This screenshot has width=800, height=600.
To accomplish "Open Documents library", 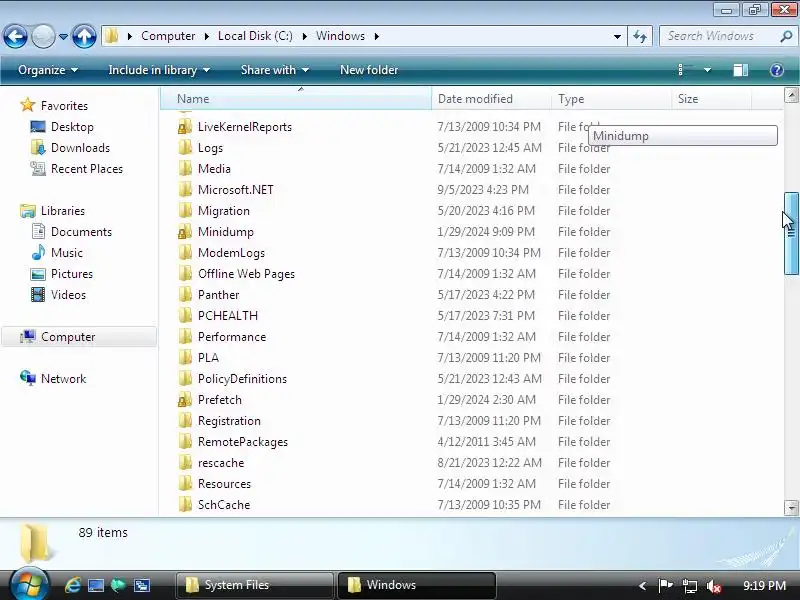I will point(81,232).
